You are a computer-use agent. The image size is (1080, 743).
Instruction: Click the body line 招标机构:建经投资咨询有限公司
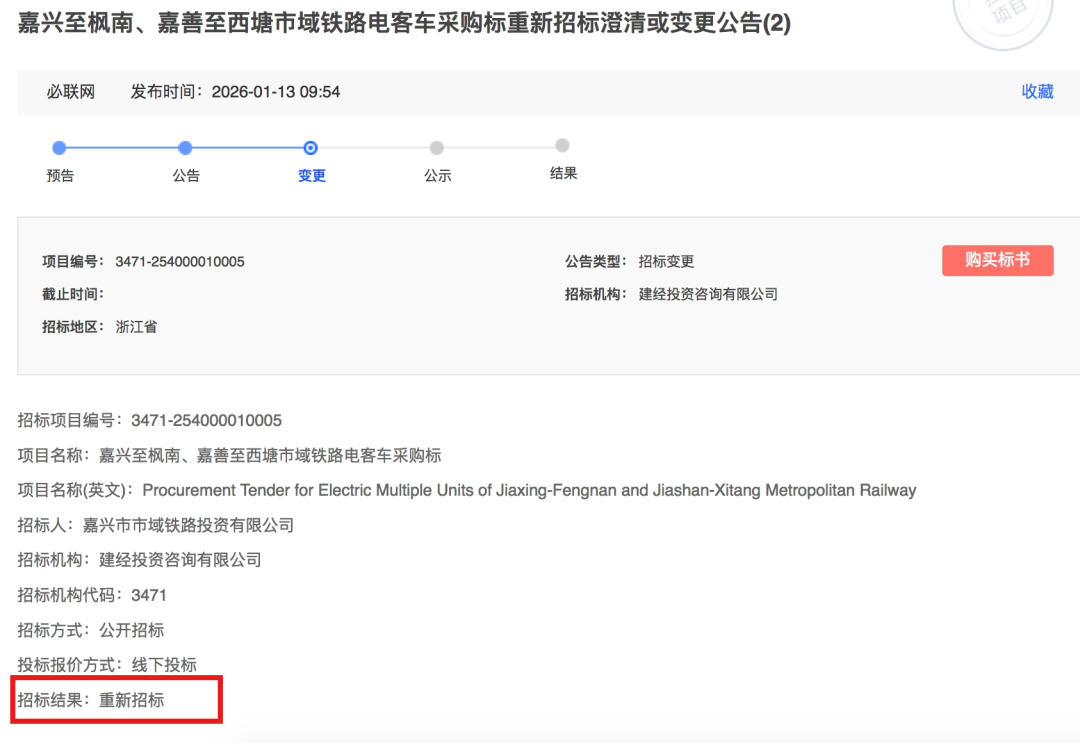[x=139, y=560]
